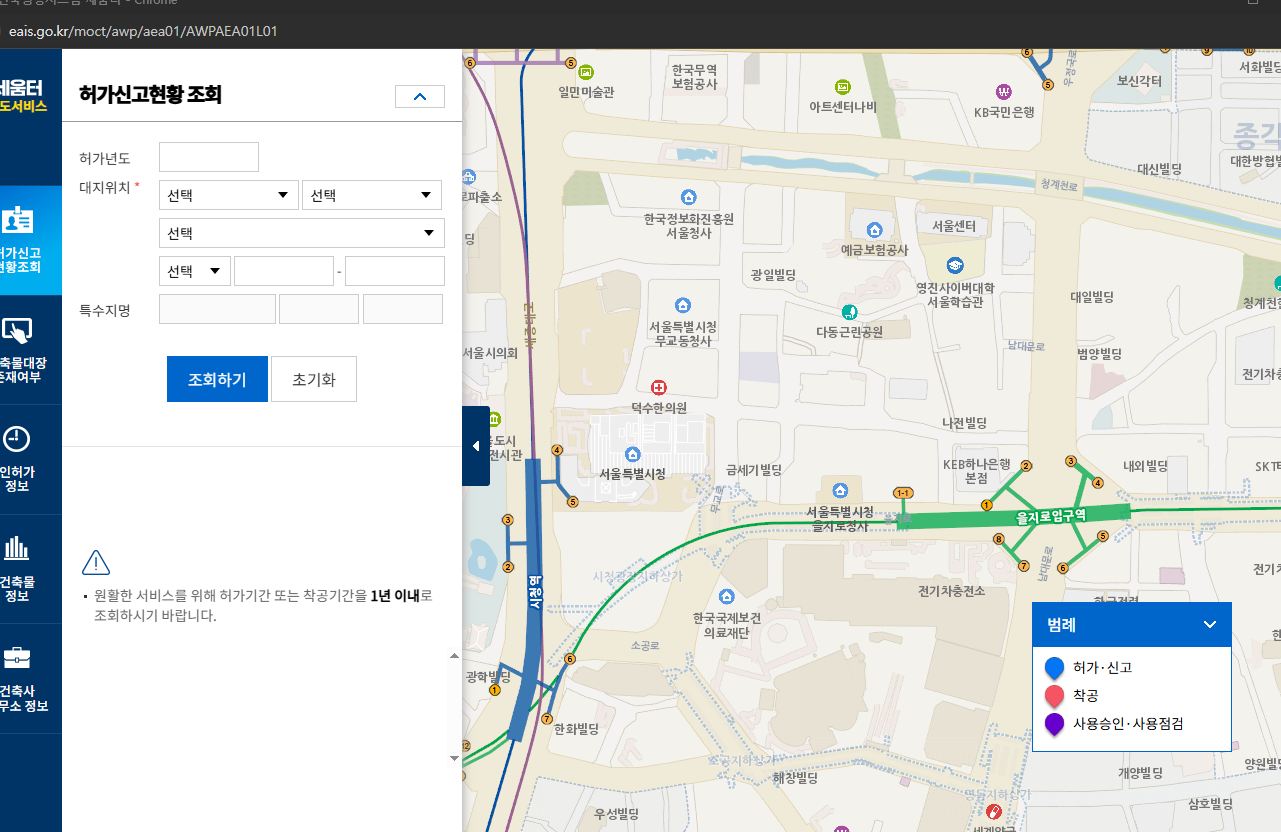This screenshot has width=1281, height=832.
Task: Click the 세움터 logo
Action: (22, 95)
